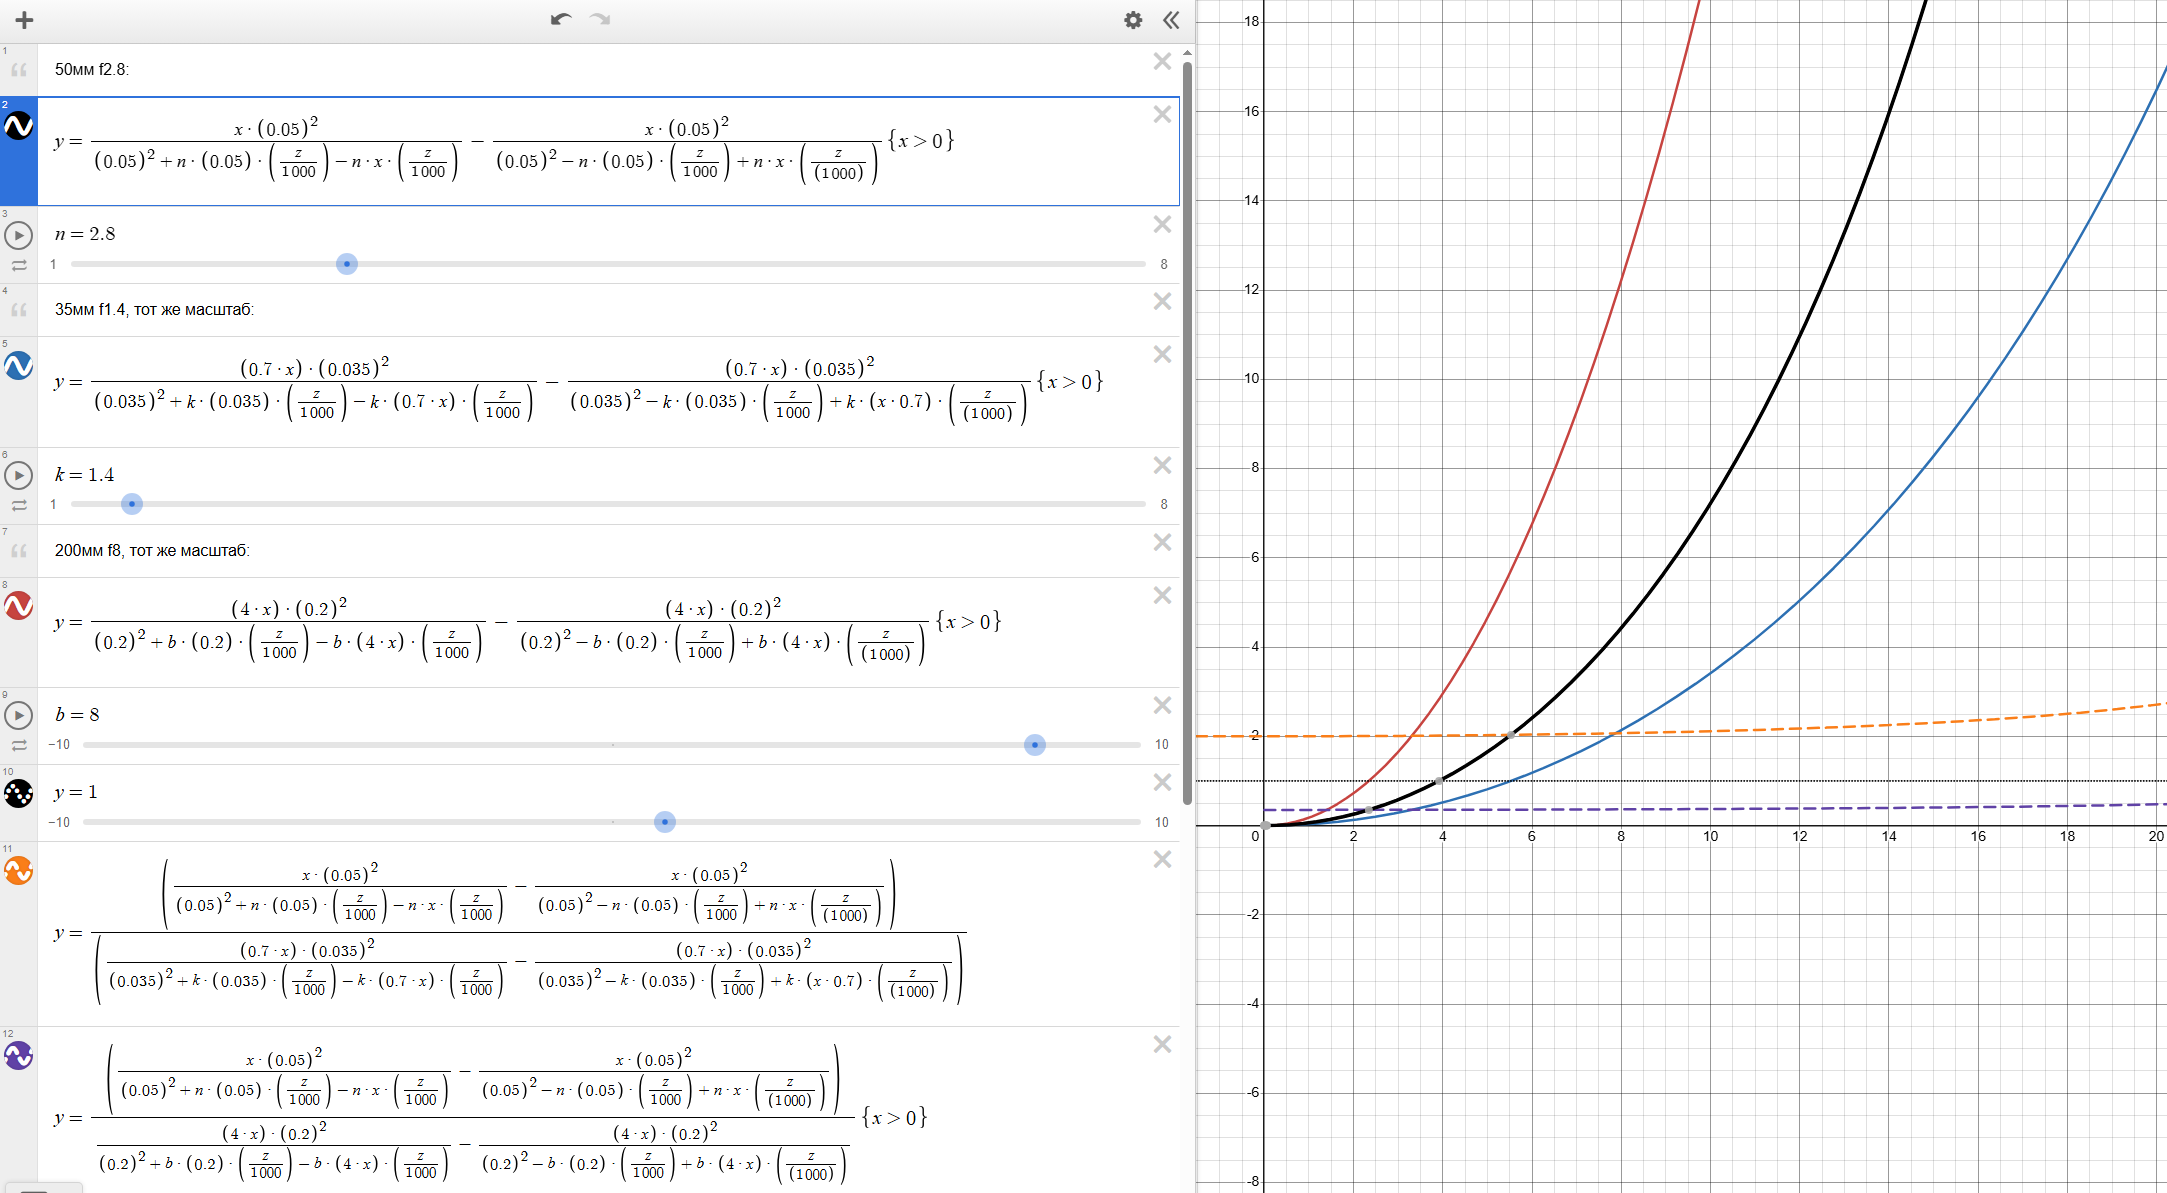Click the Redo arrow icon
Image resolution: width=2167 pixels, height=1193 pixels.
coord(600,19)
